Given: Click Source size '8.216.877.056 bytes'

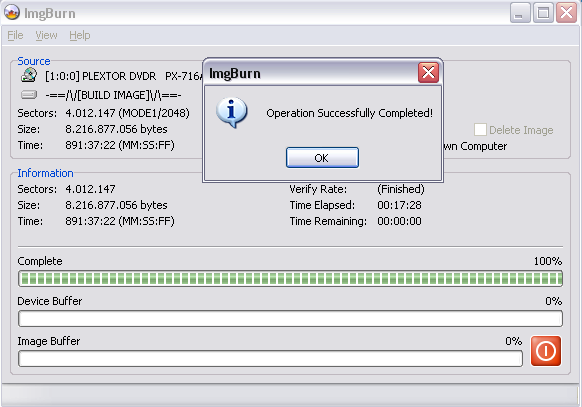Looking at the screenshot, I should pos(116,129).
